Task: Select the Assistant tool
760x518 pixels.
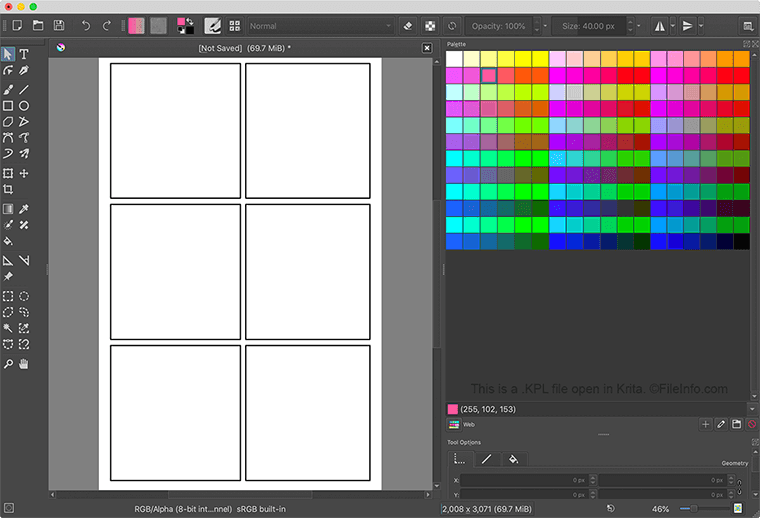Action: click(8, 261)
